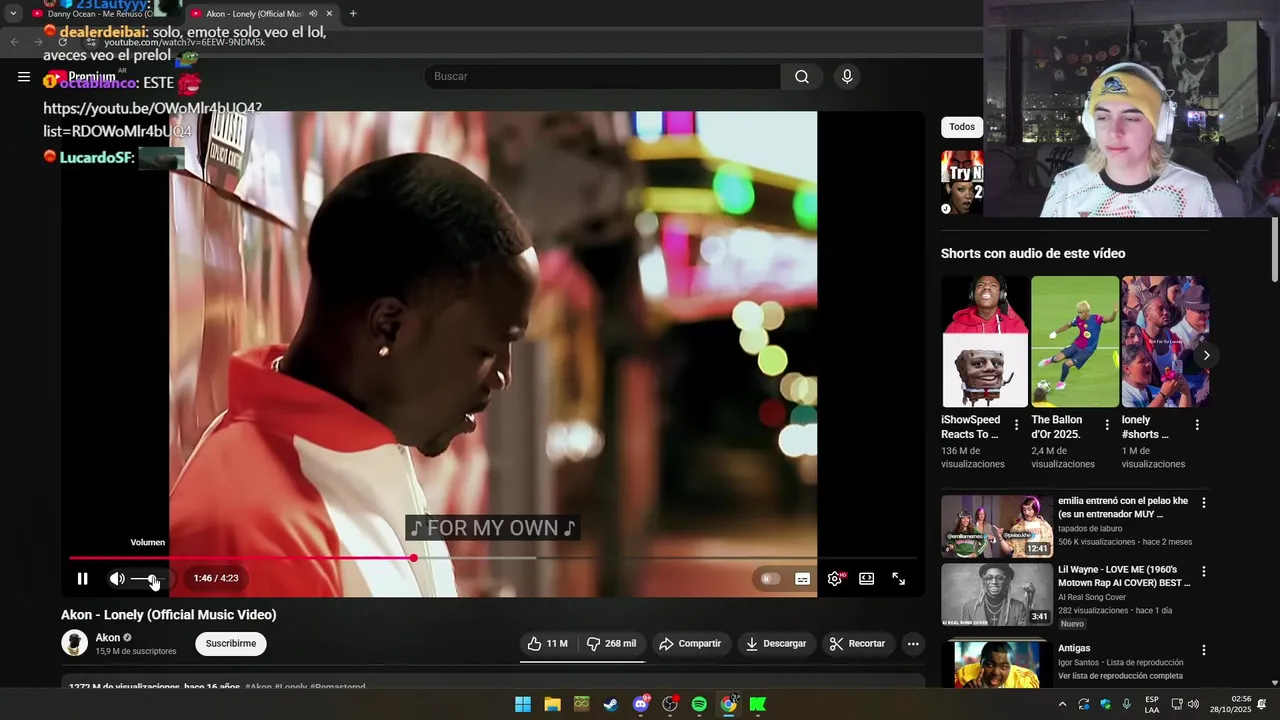Open Discord from the taskbar

tap(640, 704)
